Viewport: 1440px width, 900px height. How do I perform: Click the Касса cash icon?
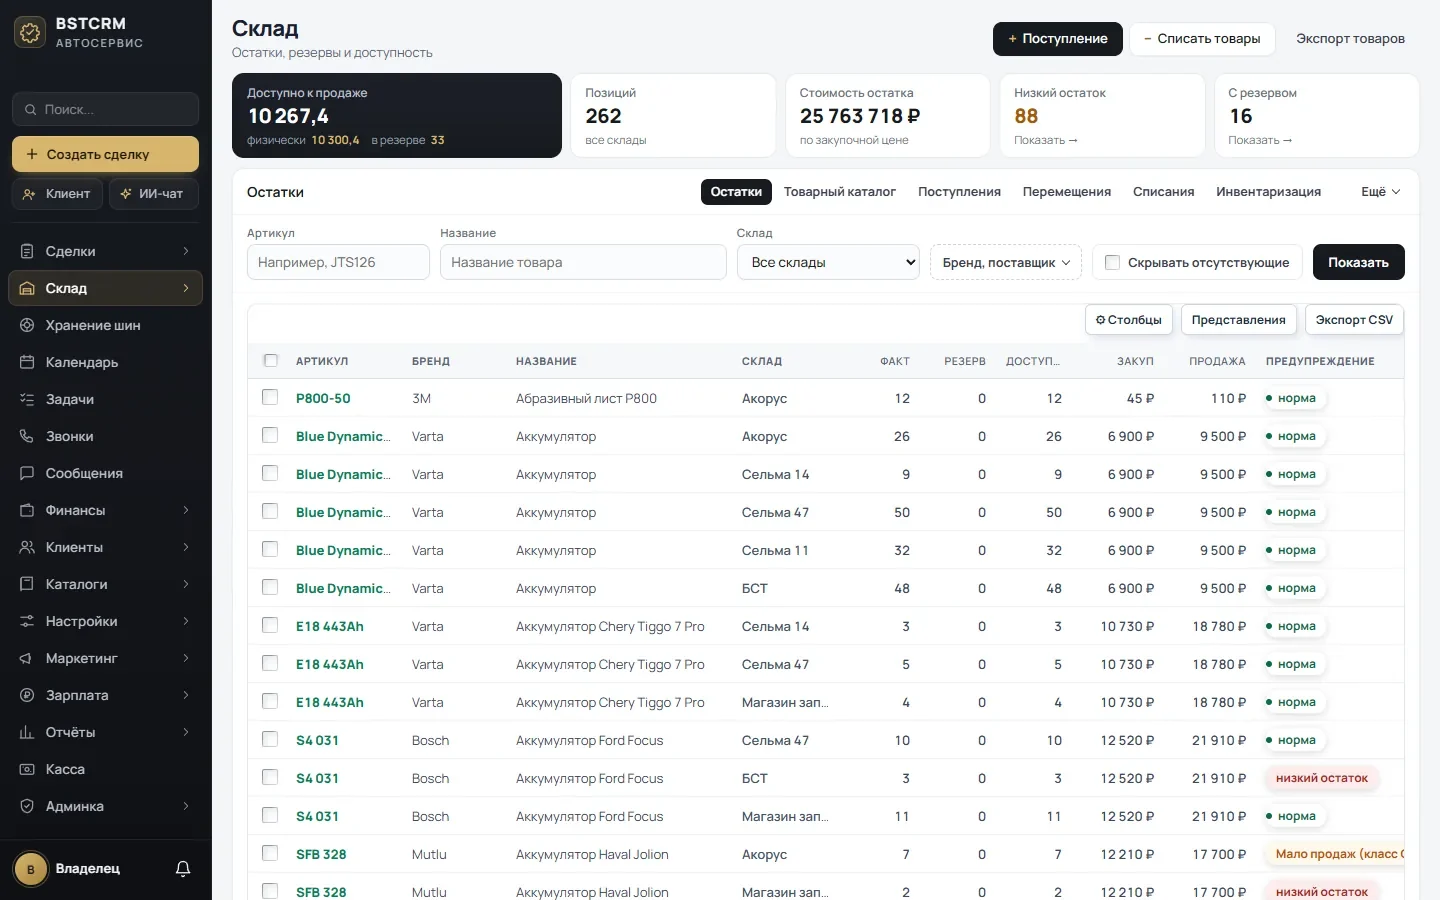tap(27, 769)
